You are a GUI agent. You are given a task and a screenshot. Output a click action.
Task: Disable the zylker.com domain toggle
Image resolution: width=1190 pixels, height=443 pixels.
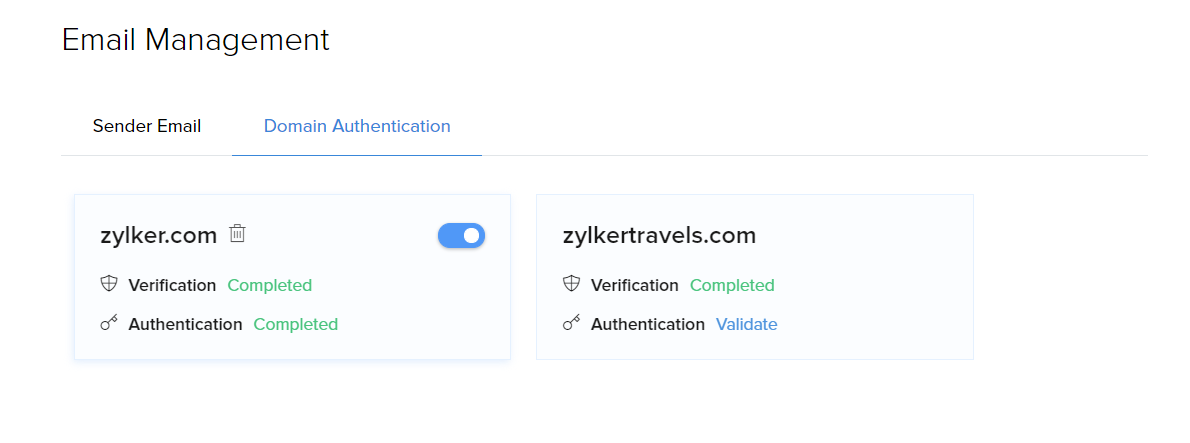[461, 236]
